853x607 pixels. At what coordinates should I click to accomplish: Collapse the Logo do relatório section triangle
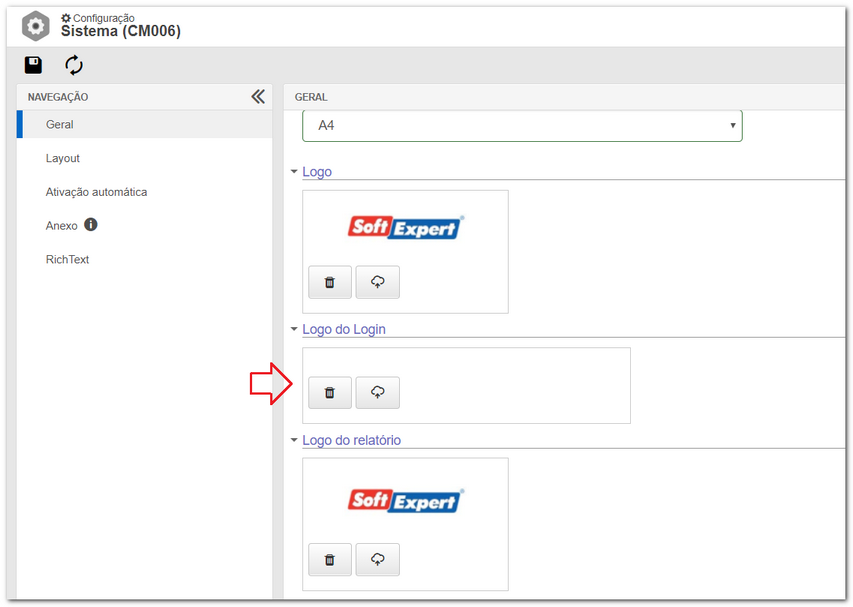pos(294,440)
